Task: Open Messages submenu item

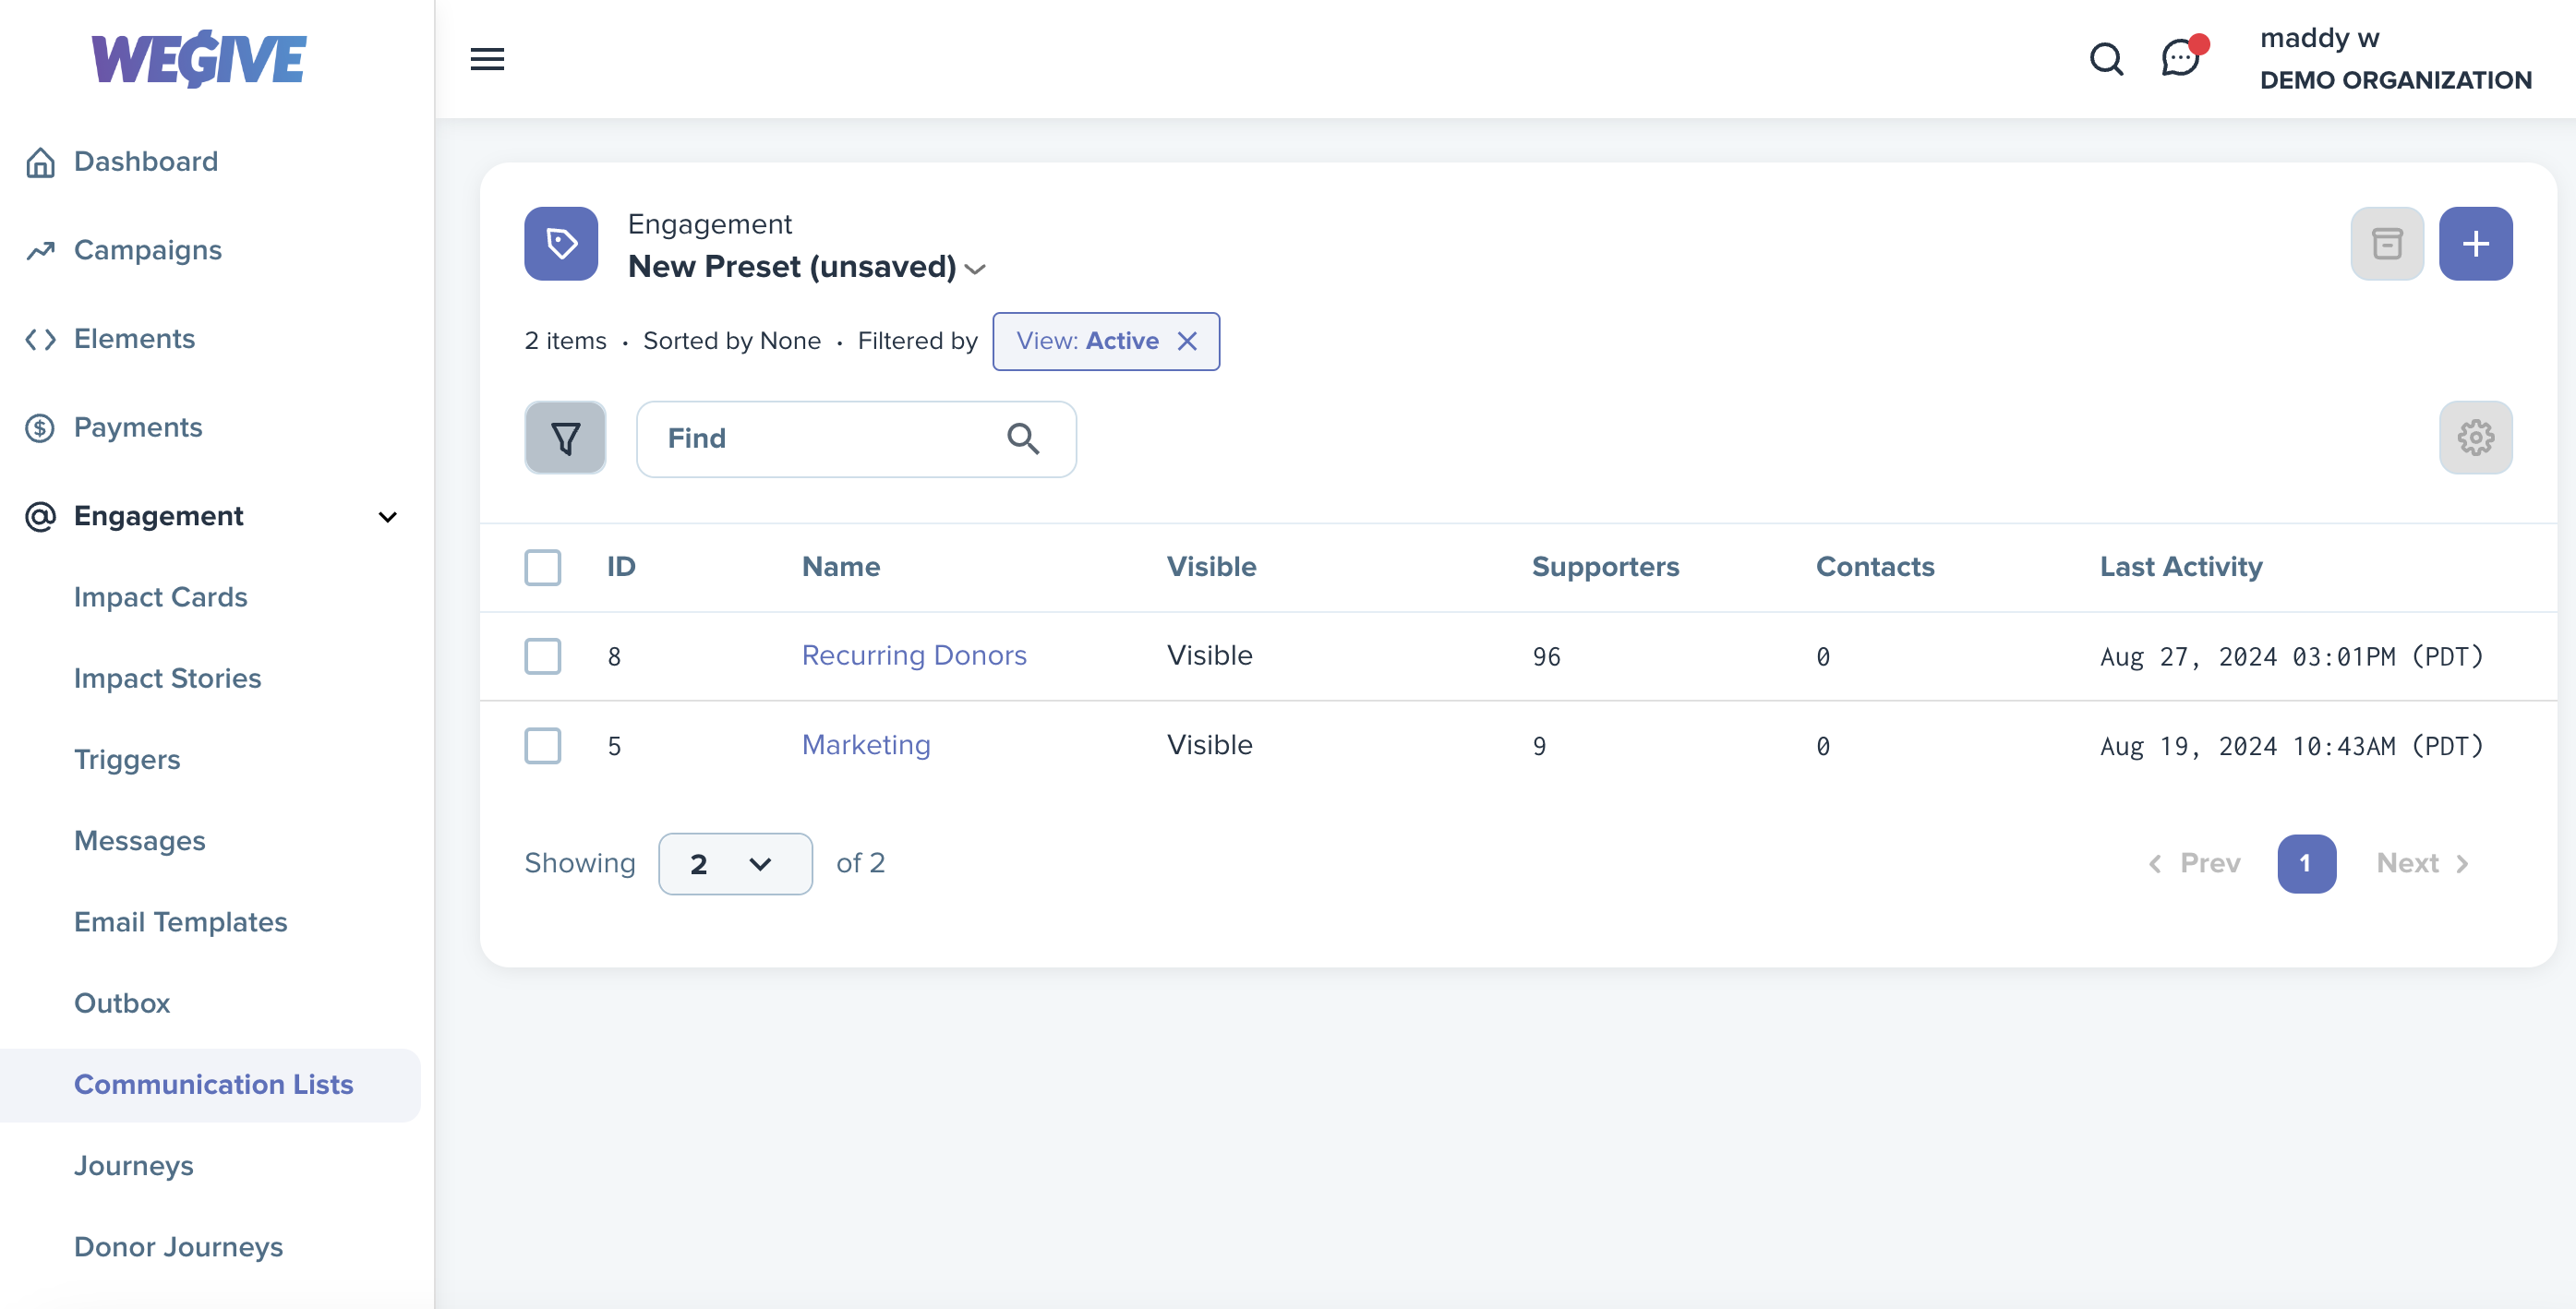Action: pyautogui.click(x=140, y=841)
